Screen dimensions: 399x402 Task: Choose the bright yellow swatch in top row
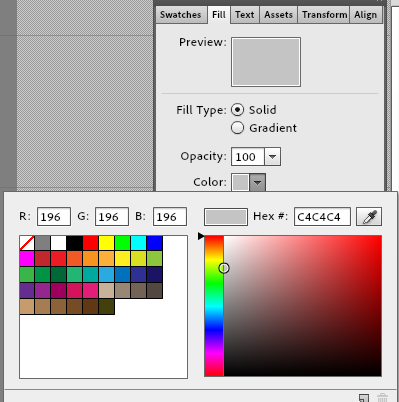pos(107,243)
